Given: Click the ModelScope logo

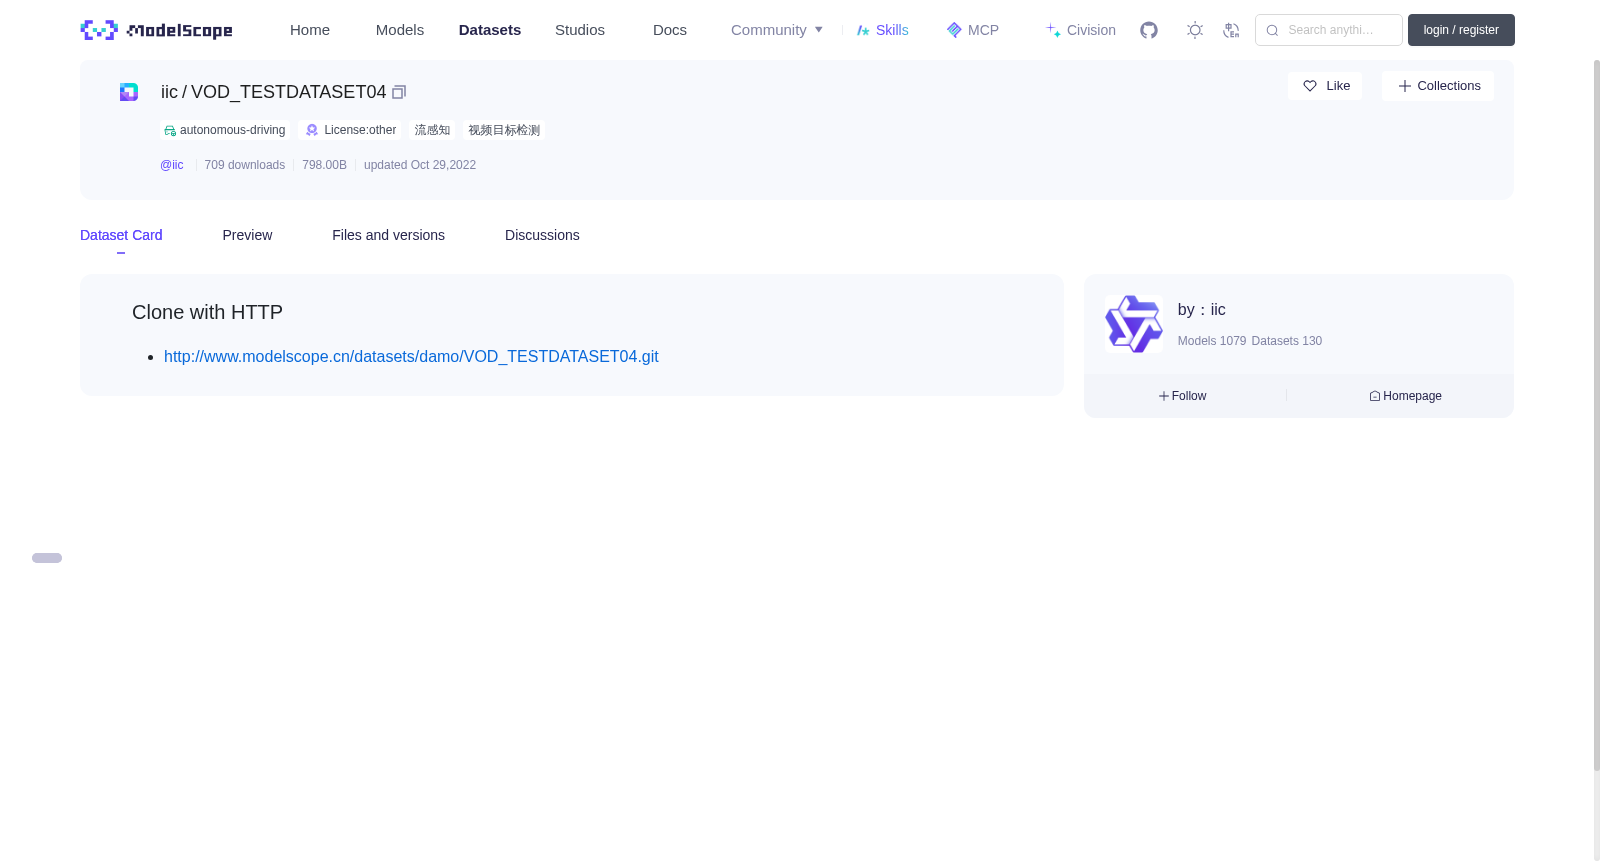Looking at the screenshot, I should coord(156,30).
